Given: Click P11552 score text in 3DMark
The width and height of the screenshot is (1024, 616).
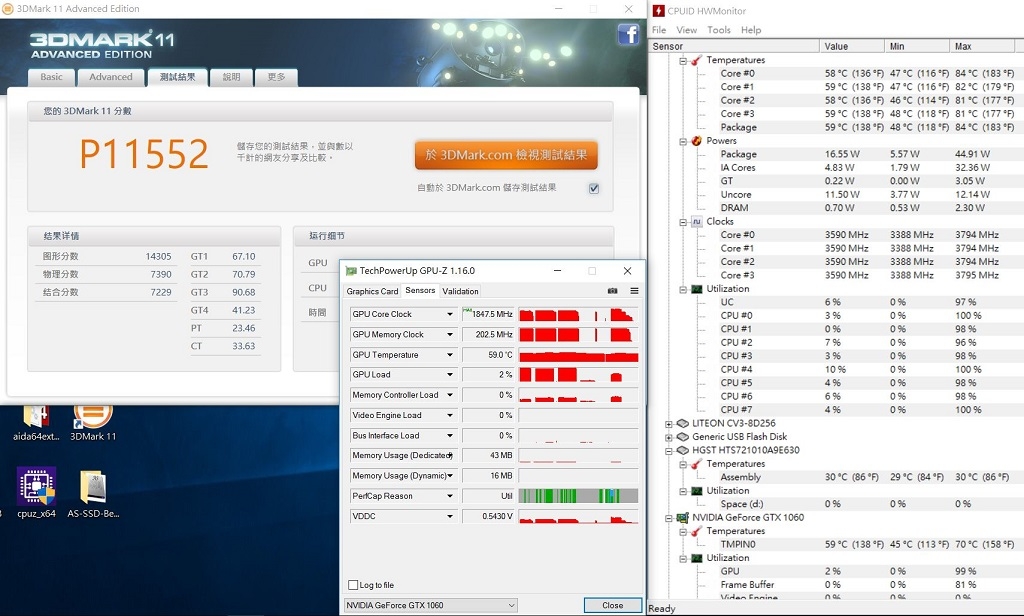Looking at the screenshot, I should click(144, 154).
